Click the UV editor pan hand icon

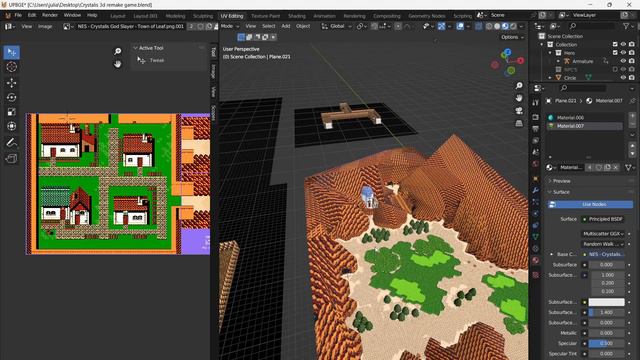tap(118, 64)
